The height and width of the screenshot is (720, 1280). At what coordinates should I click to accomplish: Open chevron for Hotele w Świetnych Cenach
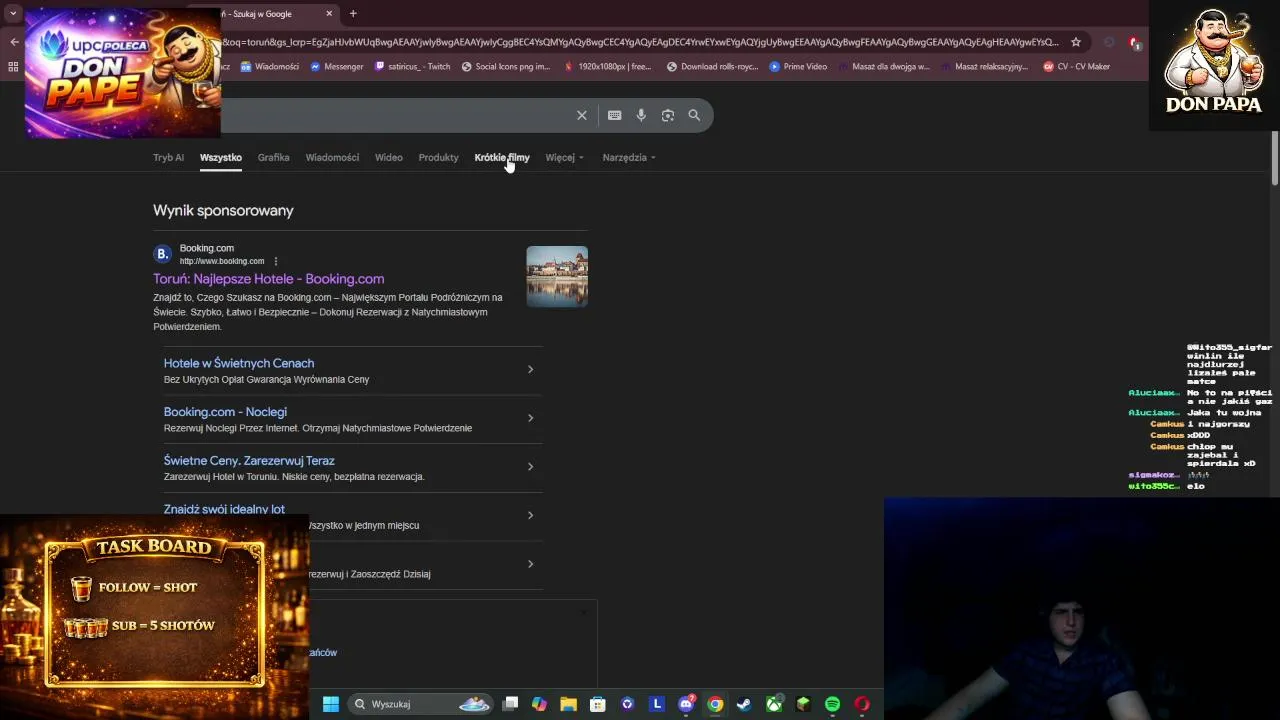coord(530,369)
